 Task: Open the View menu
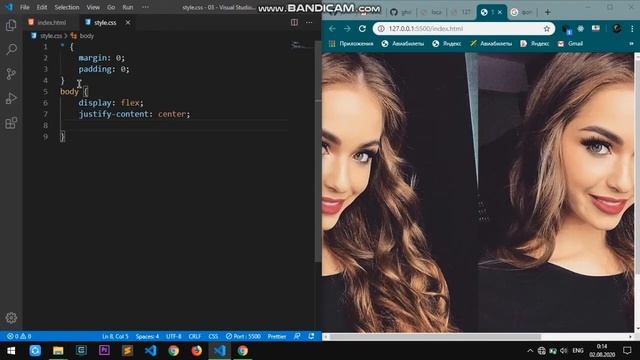click(93, 7)
